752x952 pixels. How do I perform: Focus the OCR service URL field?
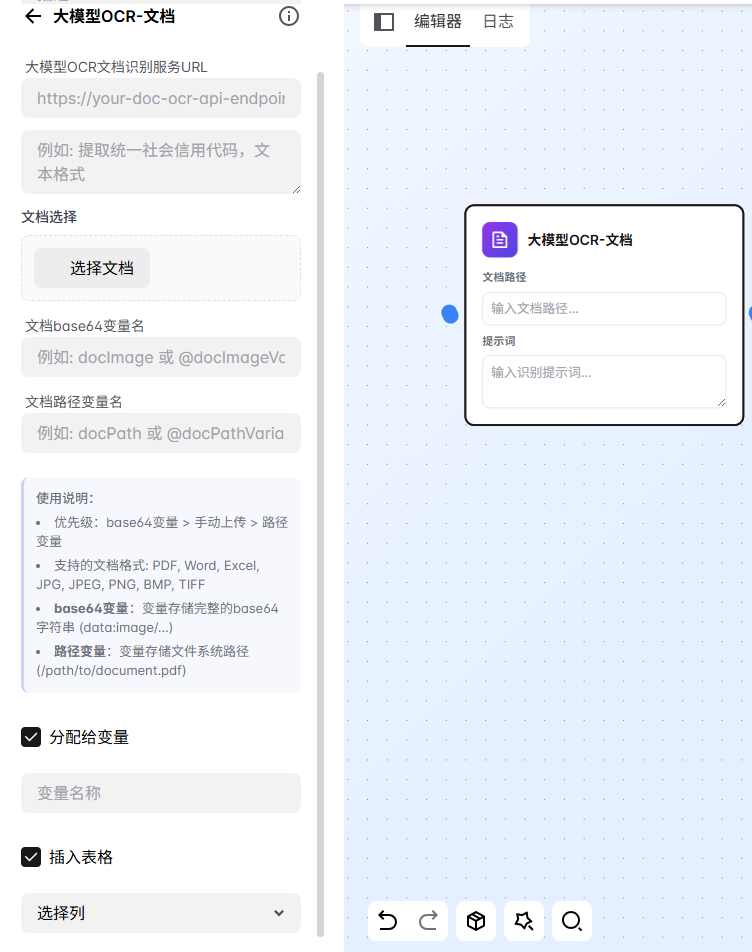pos(161,98)
